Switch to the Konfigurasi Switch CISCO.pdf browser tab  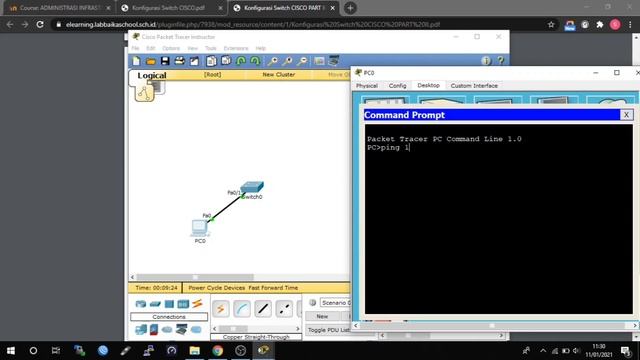point(173,8)
